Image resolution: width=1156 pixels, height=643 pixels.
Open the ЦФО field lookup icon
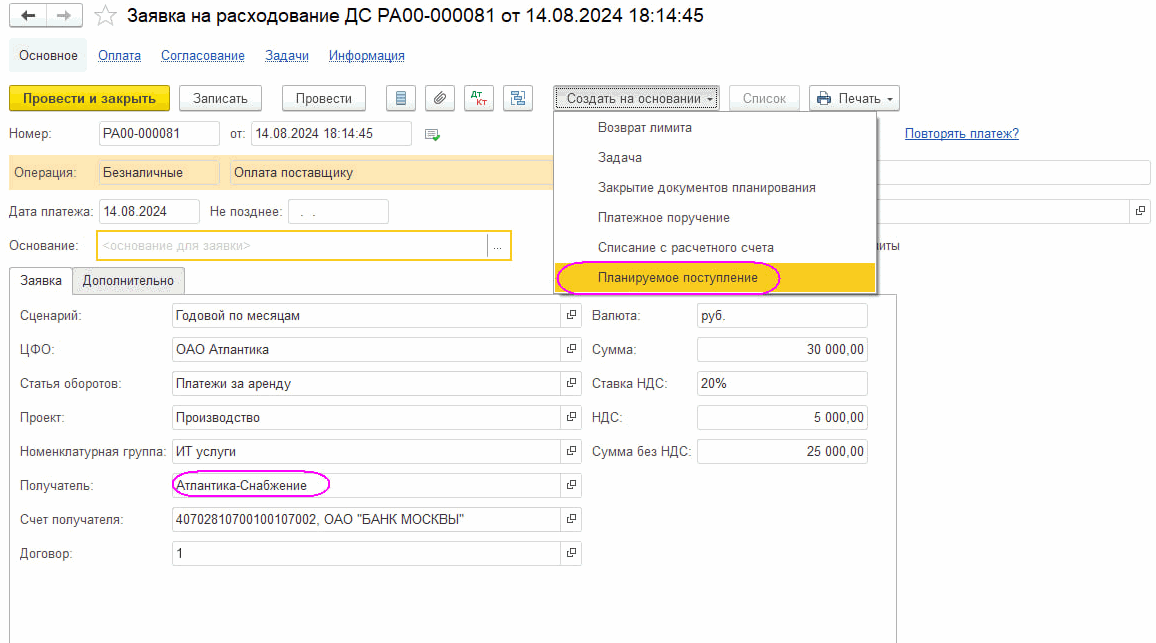[x=571, y=349]
